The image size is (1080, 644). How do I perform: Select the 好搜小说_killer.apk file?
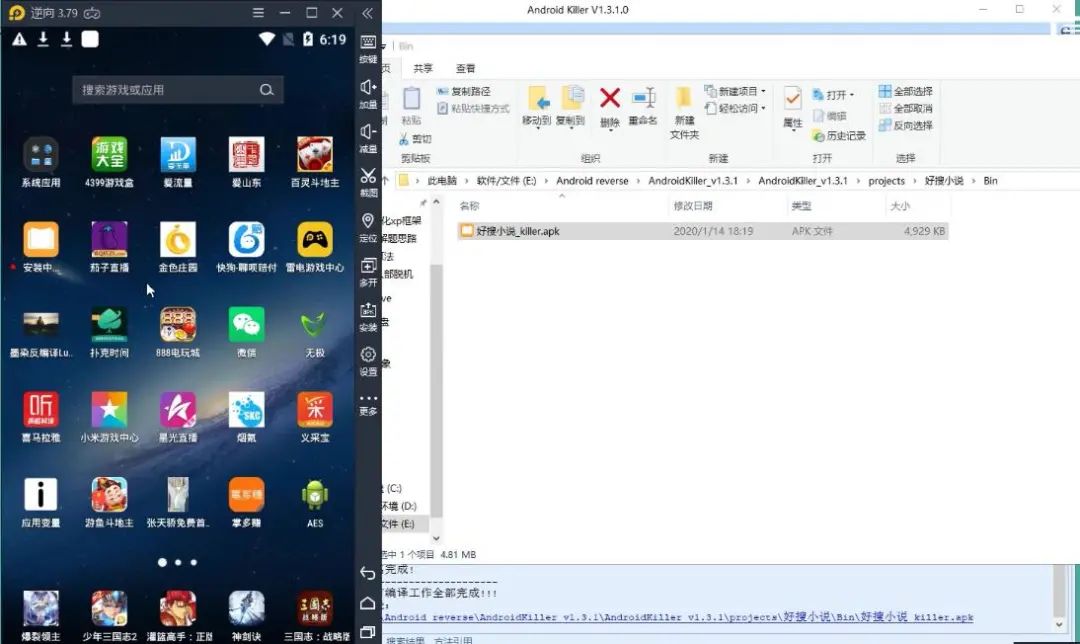point(703,231)
